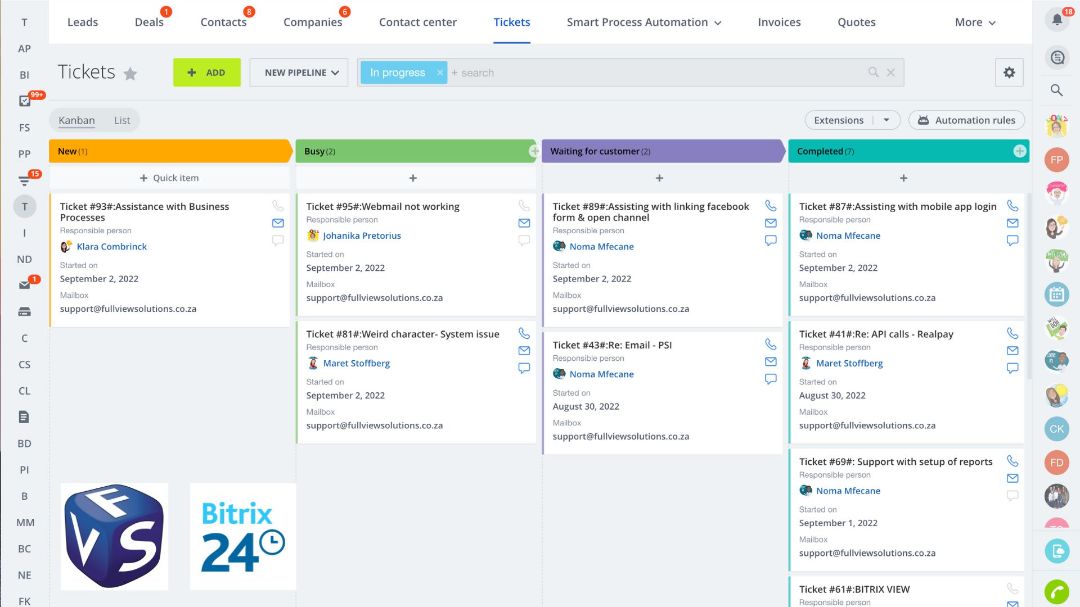Toggle the favorite star next to Tickets title
Screen dimensions: 1080x607
(x=133, y=71)
